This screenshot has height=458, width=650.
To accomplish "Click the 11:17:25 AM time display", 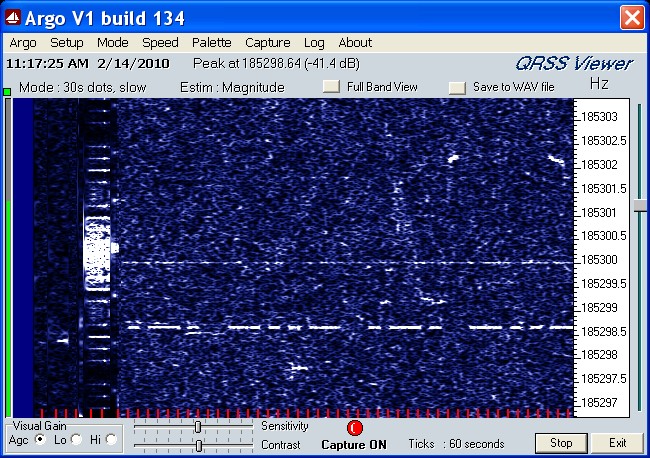I will [47, 64].
